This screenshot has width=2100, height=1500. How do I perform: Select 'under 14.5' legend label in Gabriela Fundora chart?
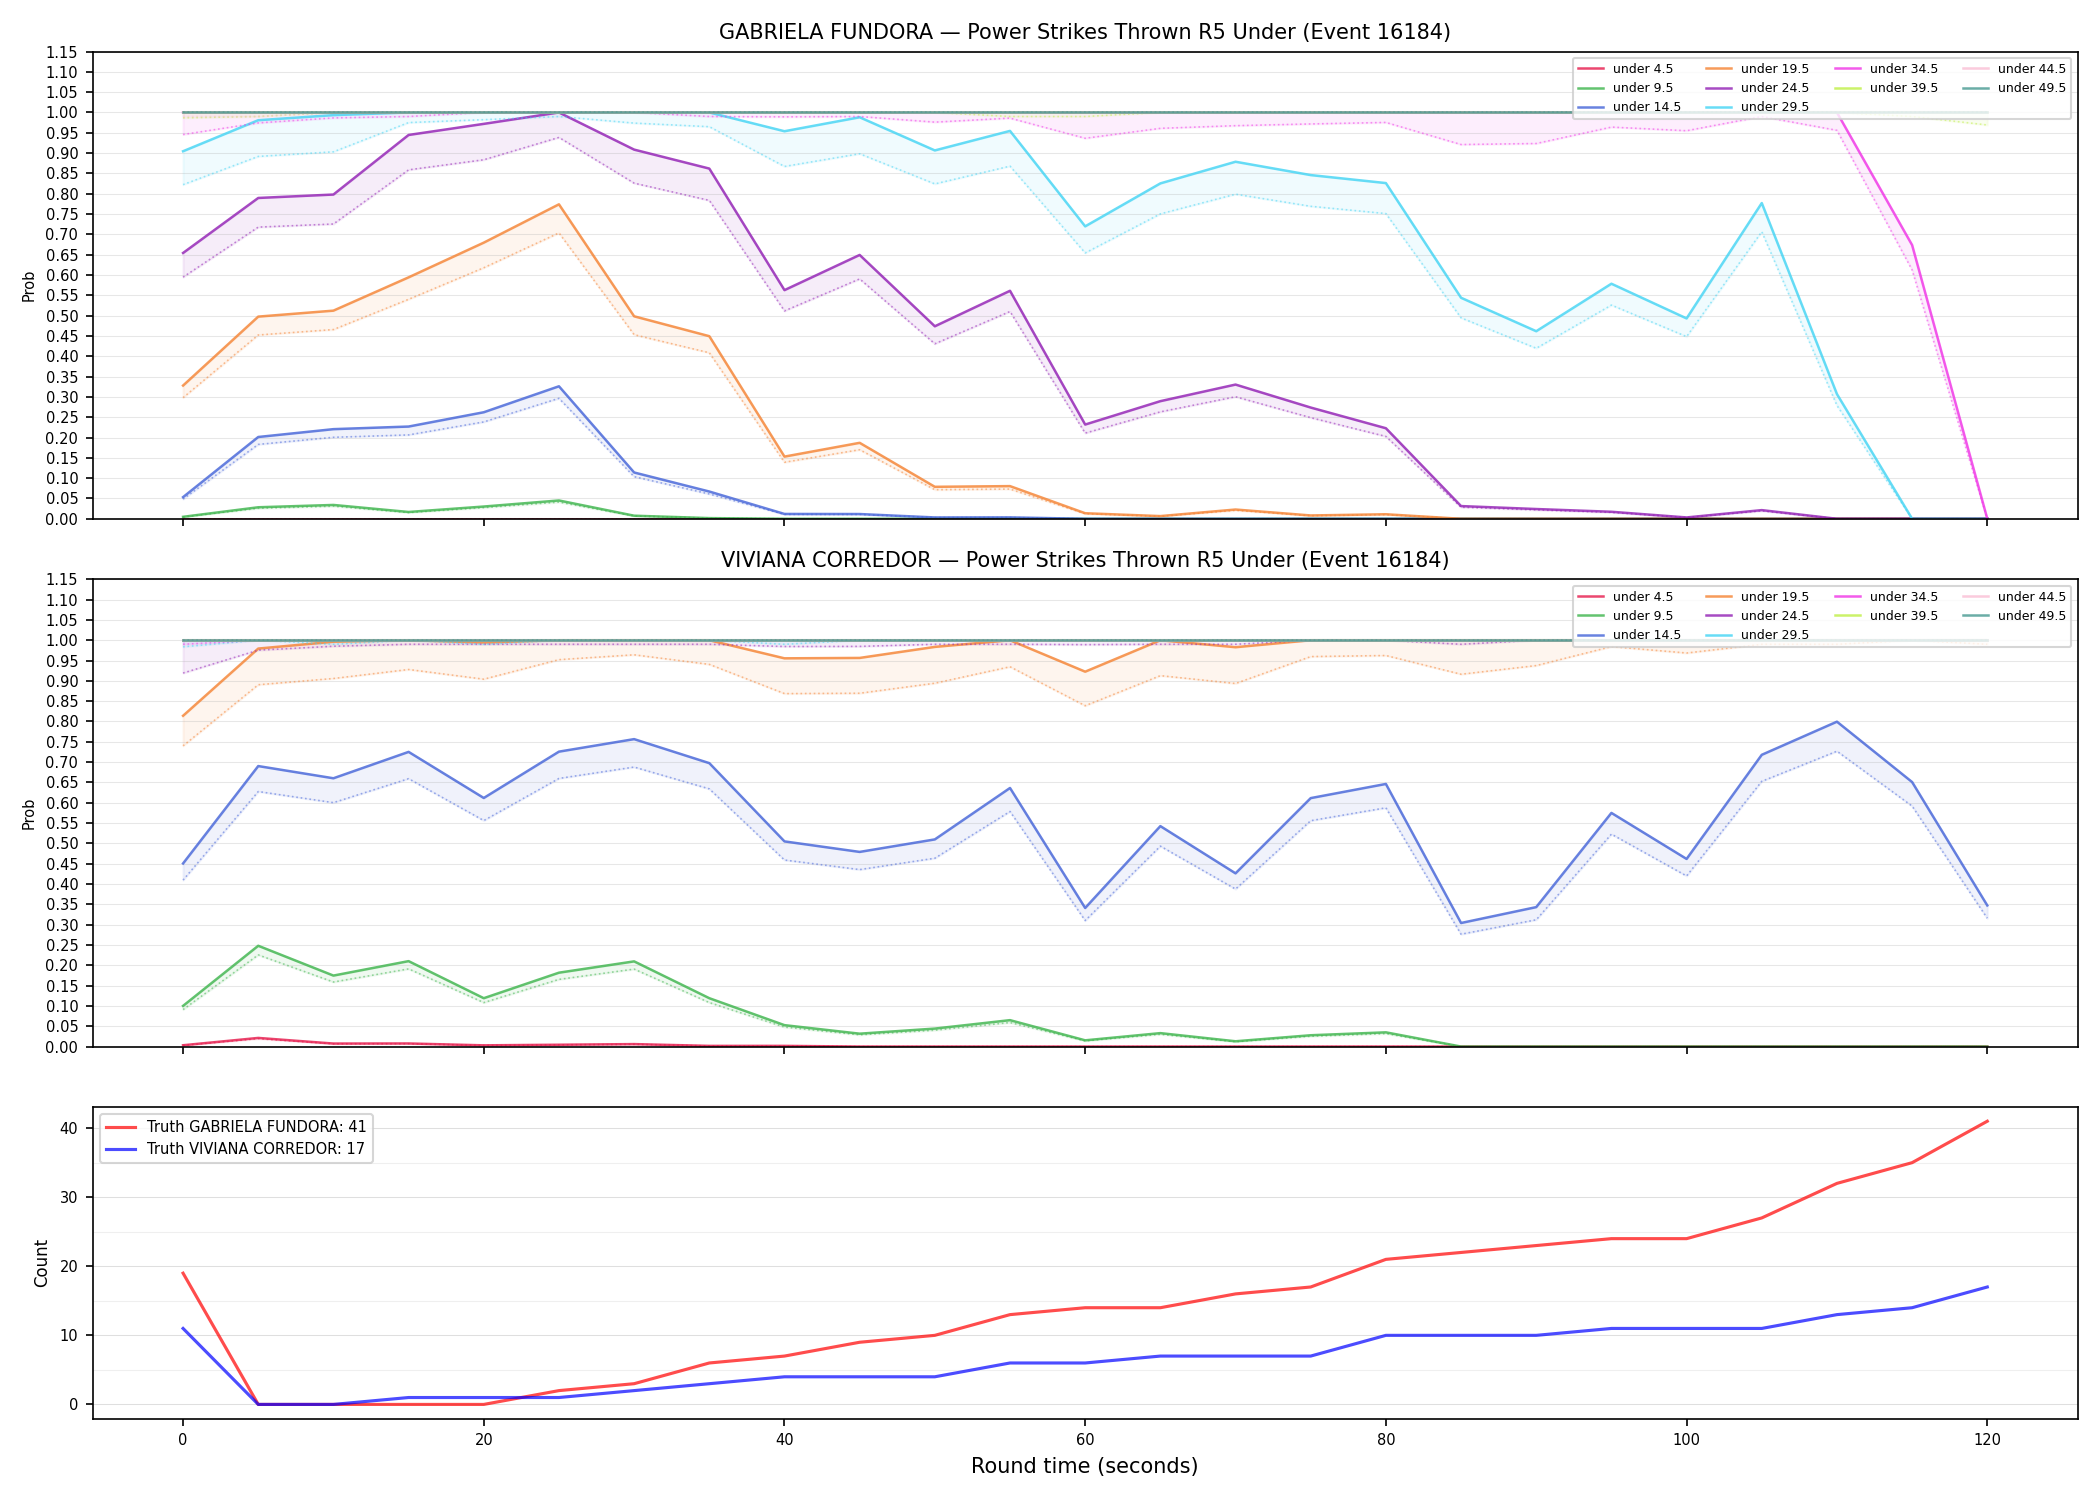tap(1646, 107)
